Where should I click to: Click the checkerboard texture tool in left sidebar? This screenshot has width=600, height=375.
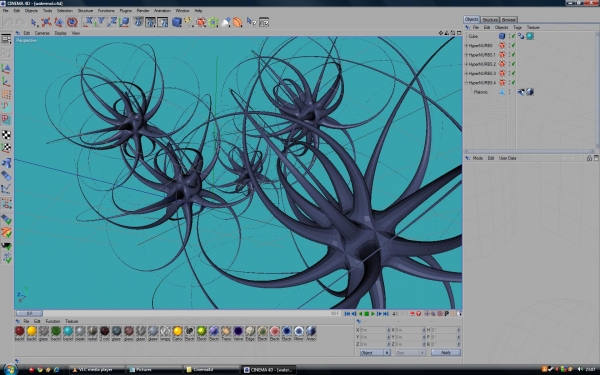coord(6,135)
